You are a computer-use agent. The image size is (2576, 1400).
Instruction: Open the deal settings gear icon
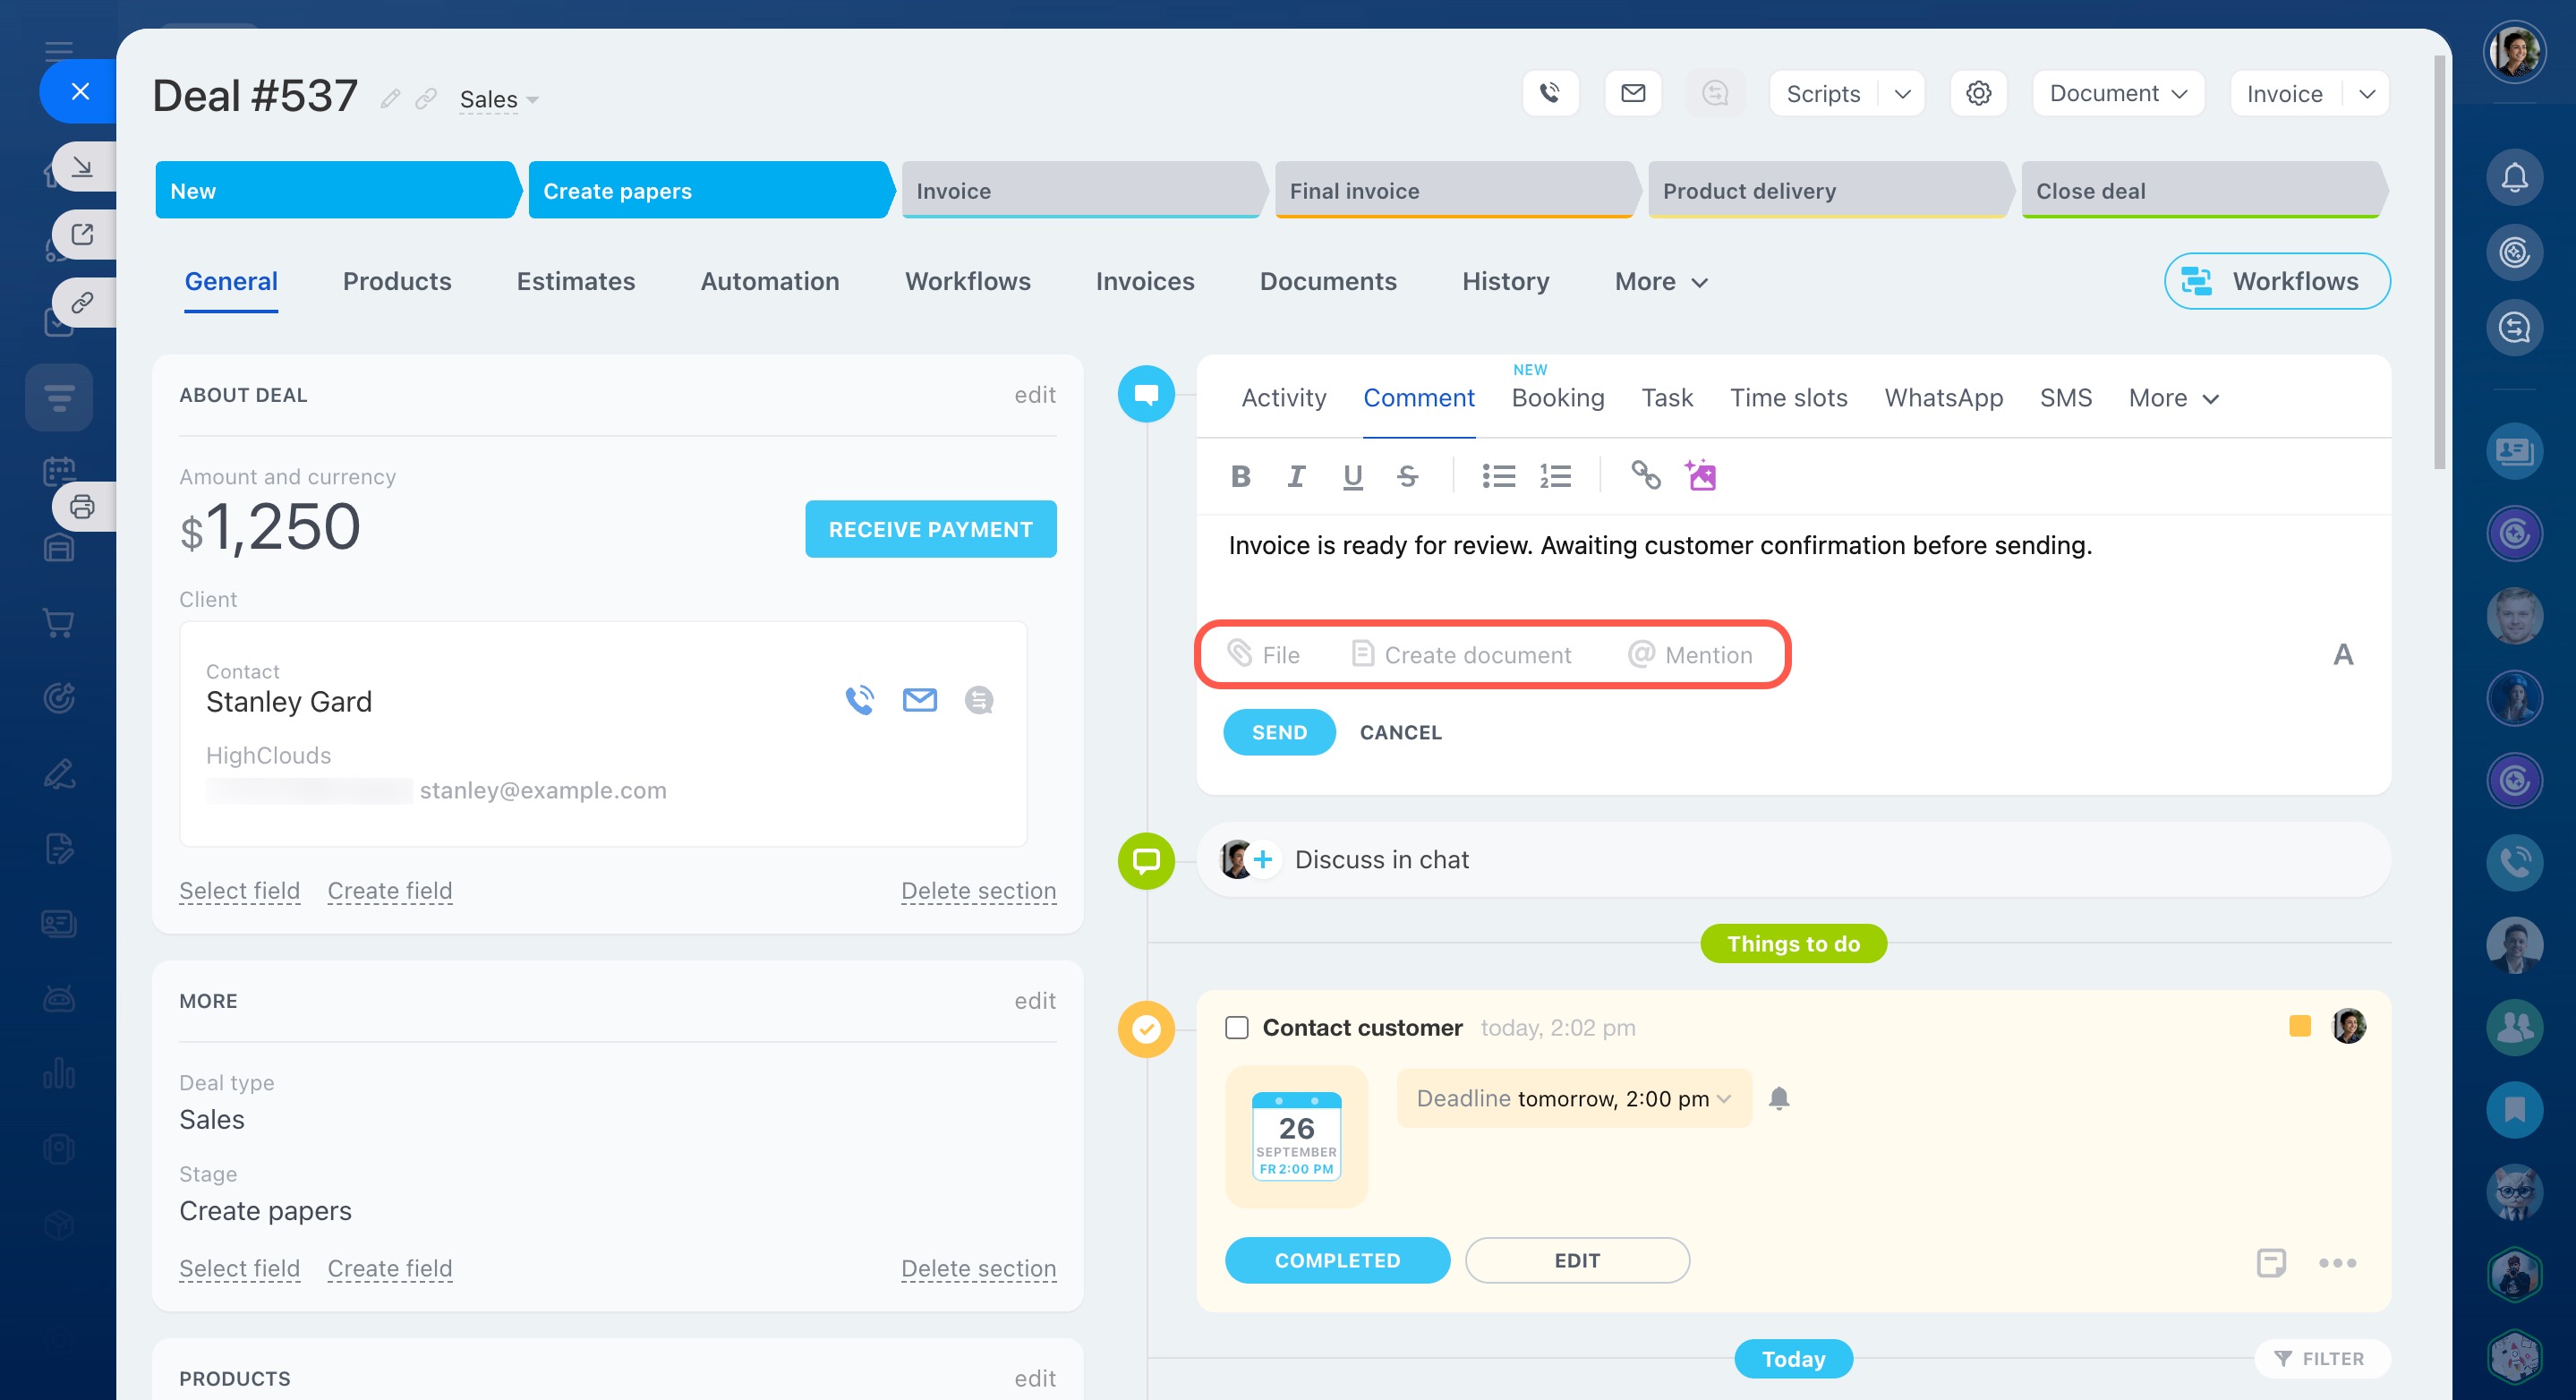tap(1978, 94)
